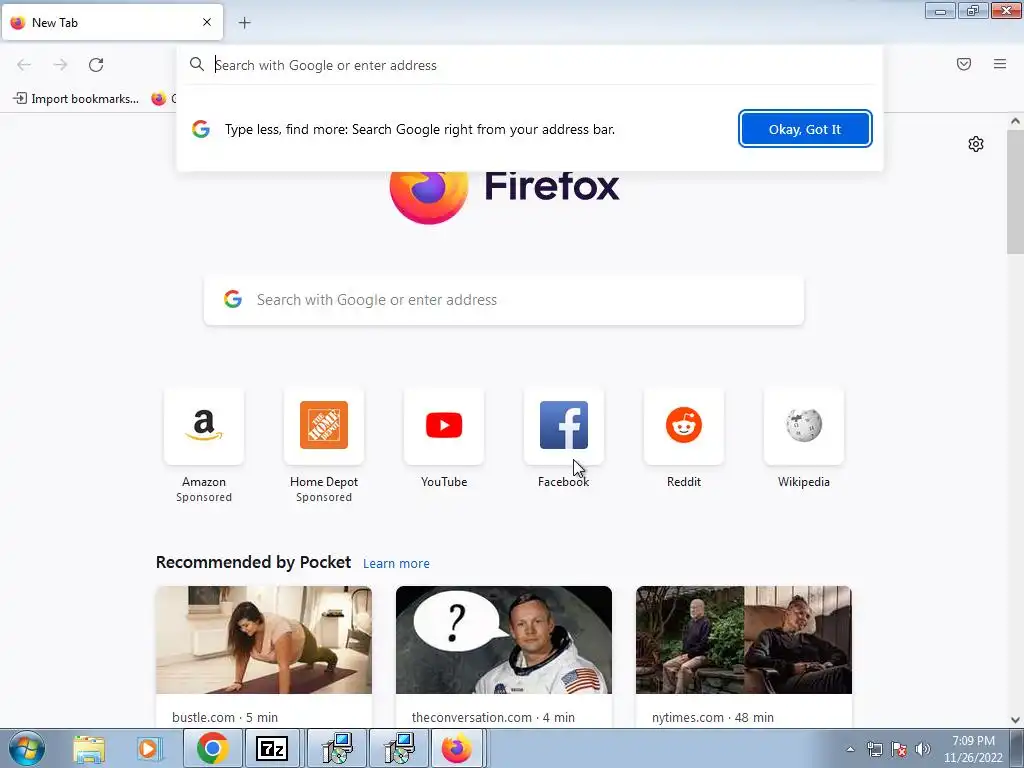The image size is (1024, 768).
Task: Click the Firefox taskbar icon
Action: pos(457,748)
